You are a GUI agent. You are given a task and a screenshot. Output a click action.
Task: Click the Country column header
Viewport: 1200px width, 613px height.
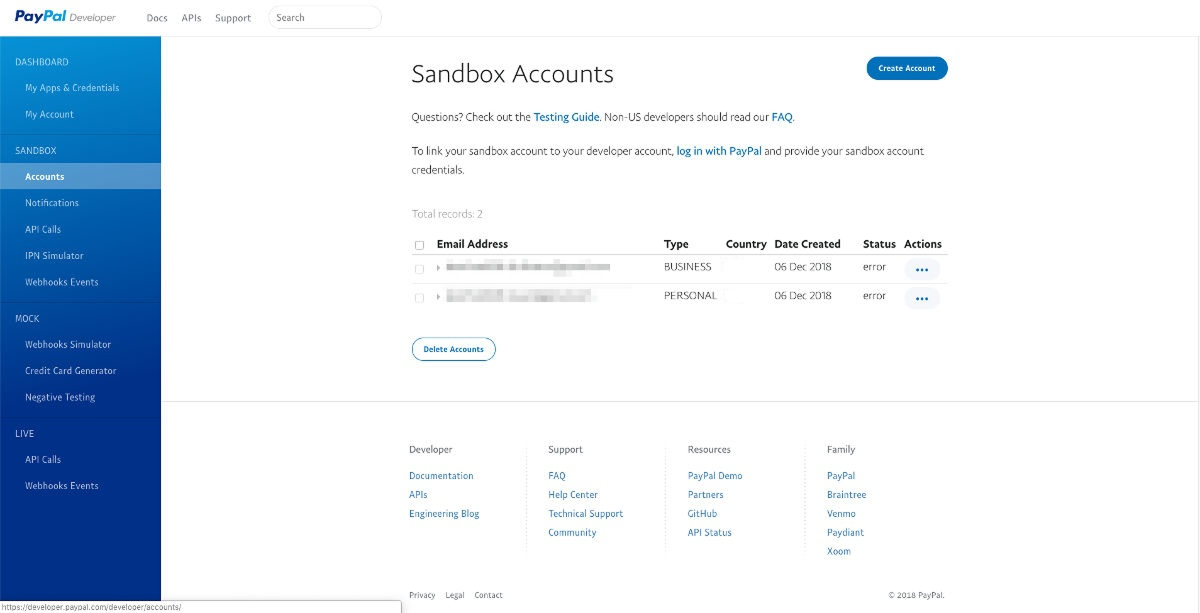point(746,244)
